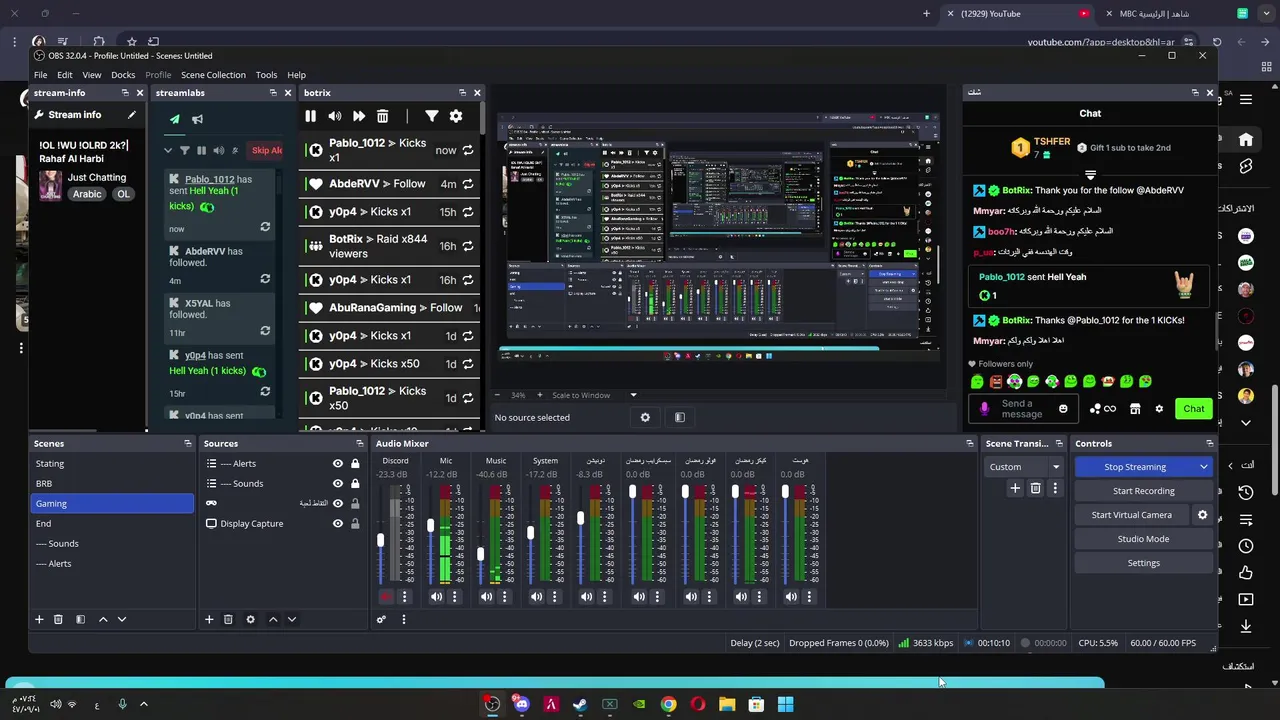Remove the selected scene using the trash icon
The image size is (1280, 720).
click(x=58, y=619)
